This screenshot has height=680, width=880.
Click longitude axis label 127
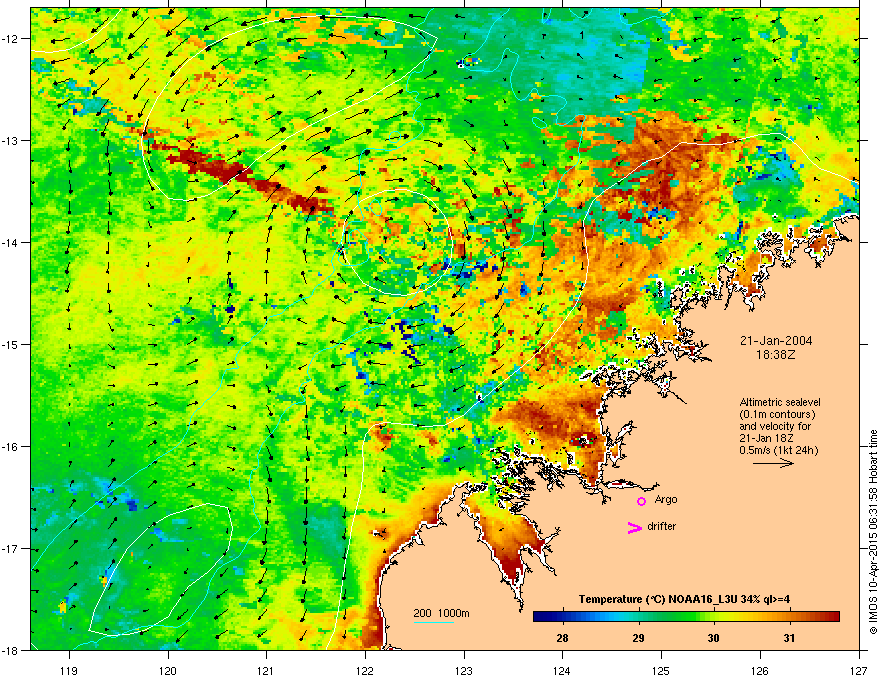(x=859, y=670)
